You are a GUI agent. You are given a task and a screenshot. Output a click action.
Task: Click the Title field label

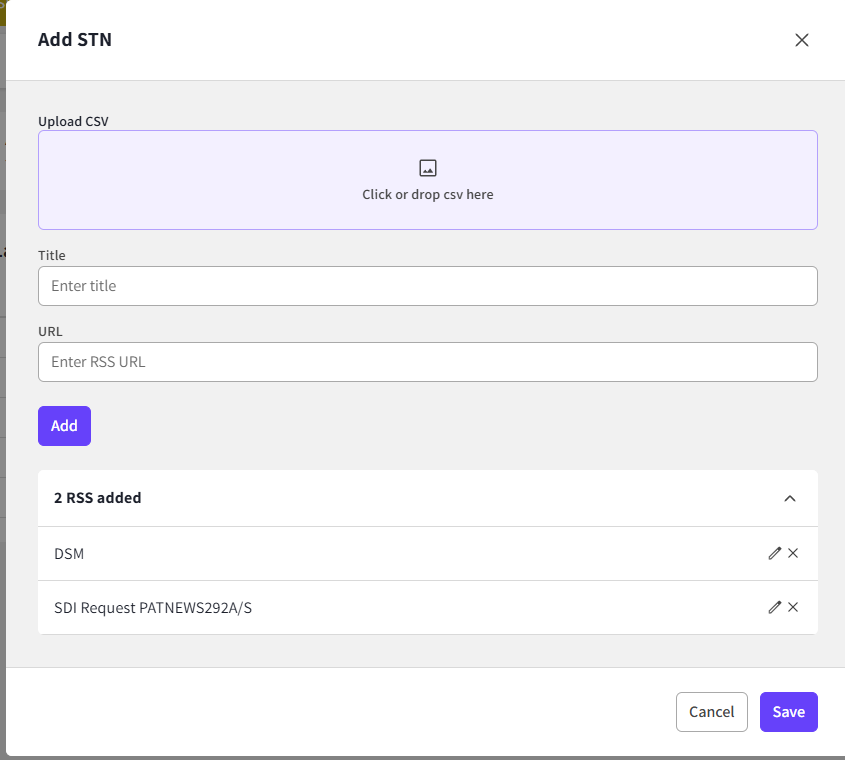click(x=52, y=256)
